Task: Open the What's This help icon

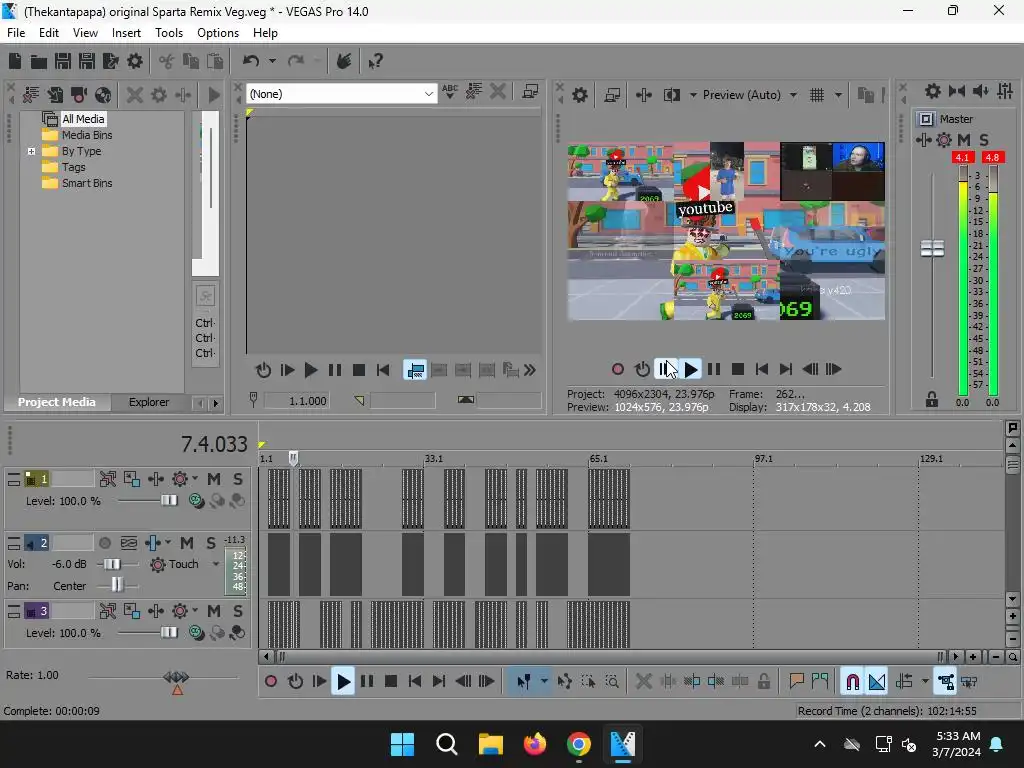Action: point(375,61)
